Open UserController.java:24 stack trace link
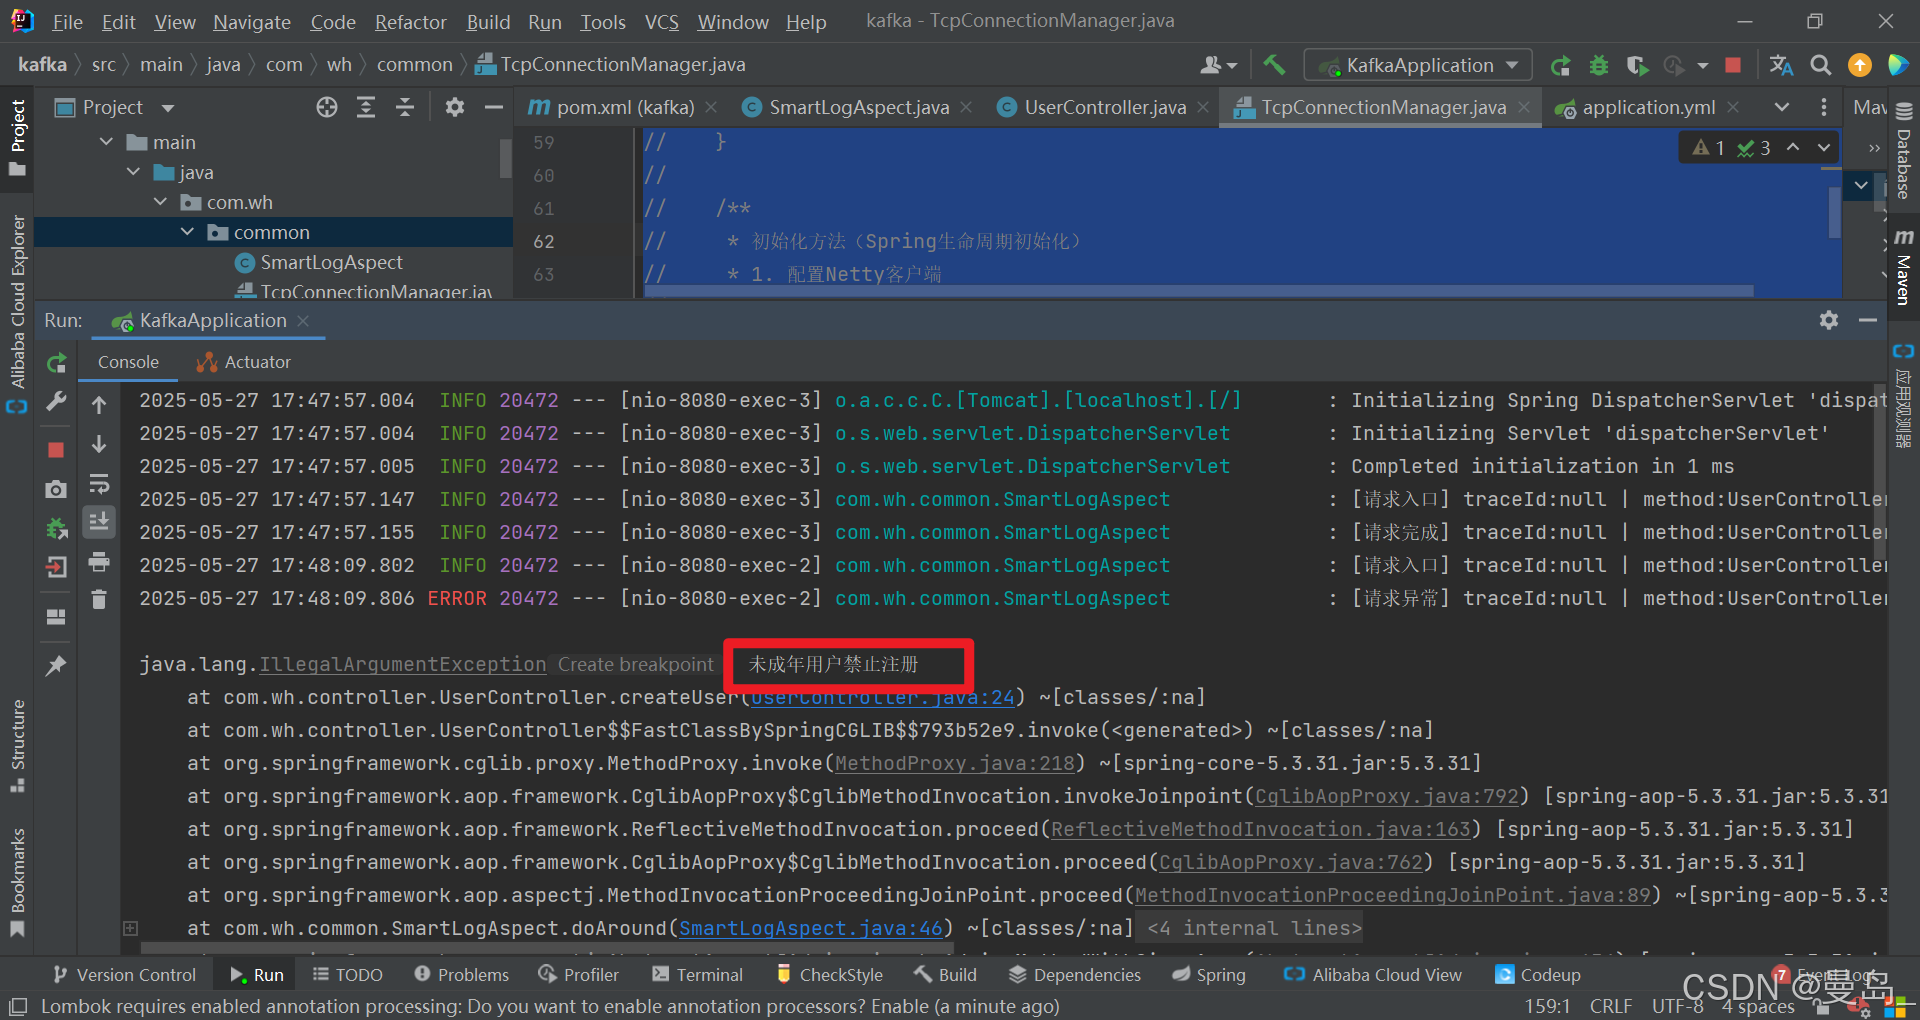The width and height of the screenshot is (1920, 1020). [883, 697]
